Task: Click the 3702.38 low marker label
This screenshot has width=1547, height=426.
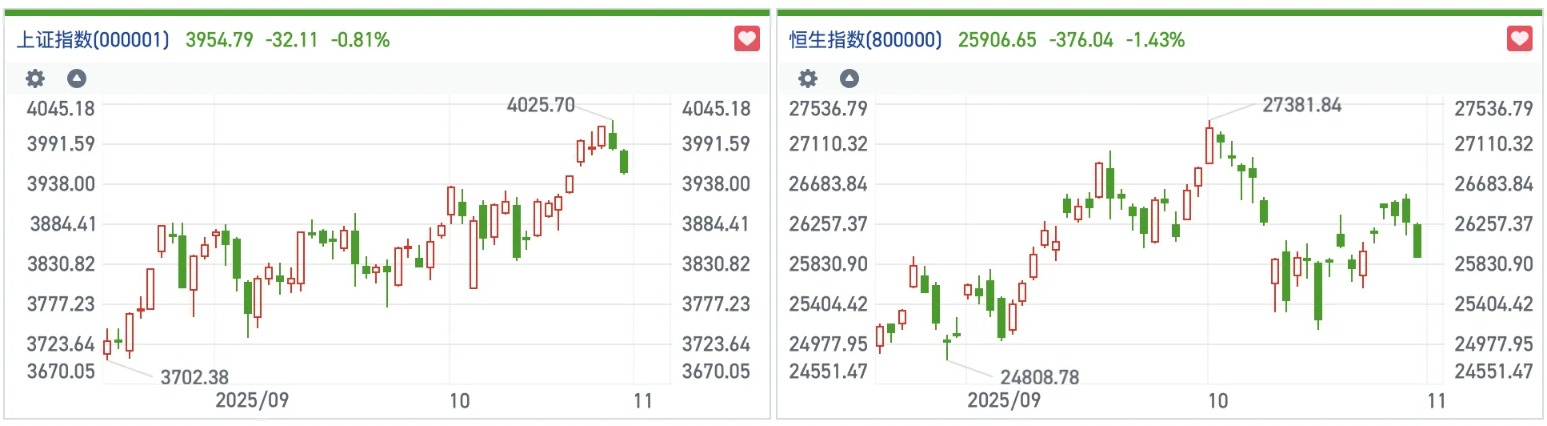Action: (x=194, y=377)
